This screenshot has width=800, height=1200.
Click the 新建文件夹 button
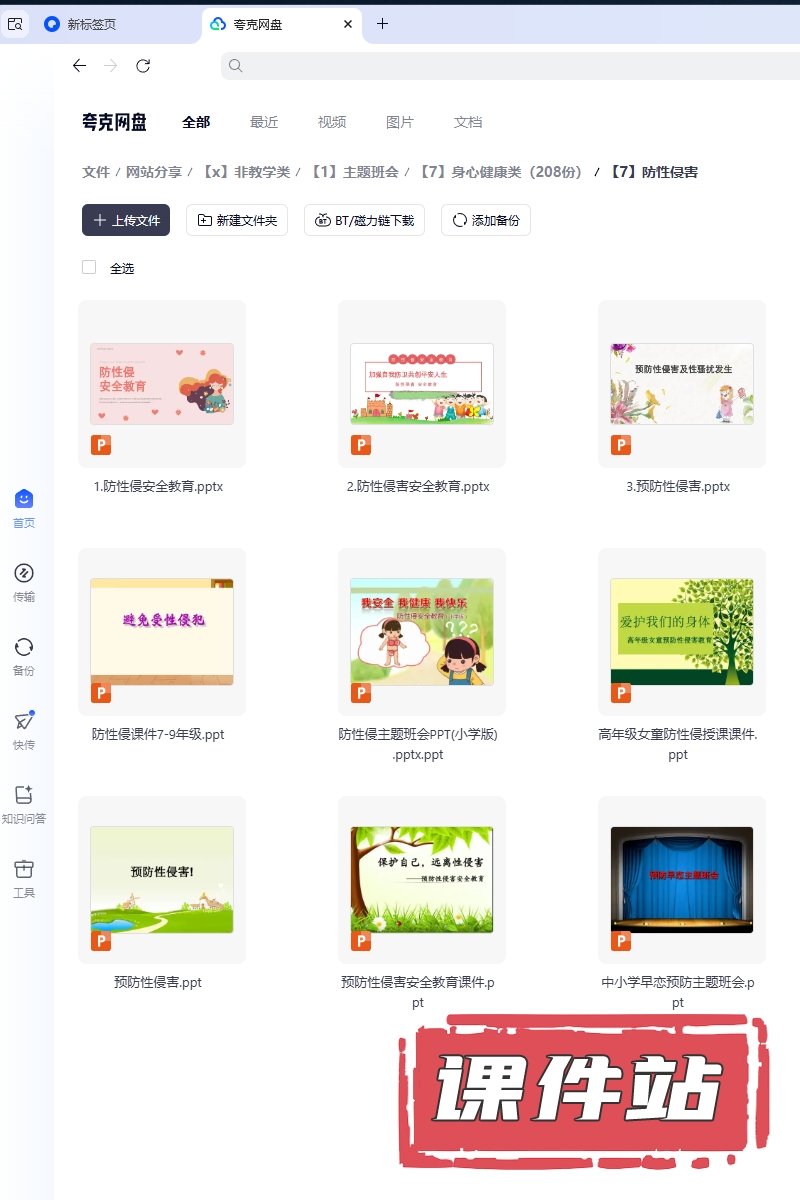[237, 220]
